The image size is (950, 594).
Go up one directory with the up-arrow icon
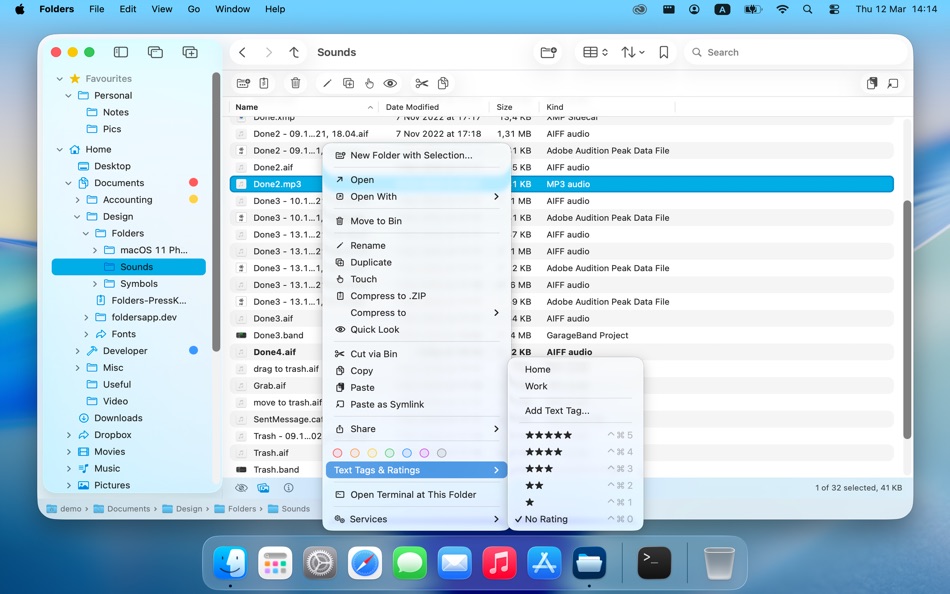(293, 52)
